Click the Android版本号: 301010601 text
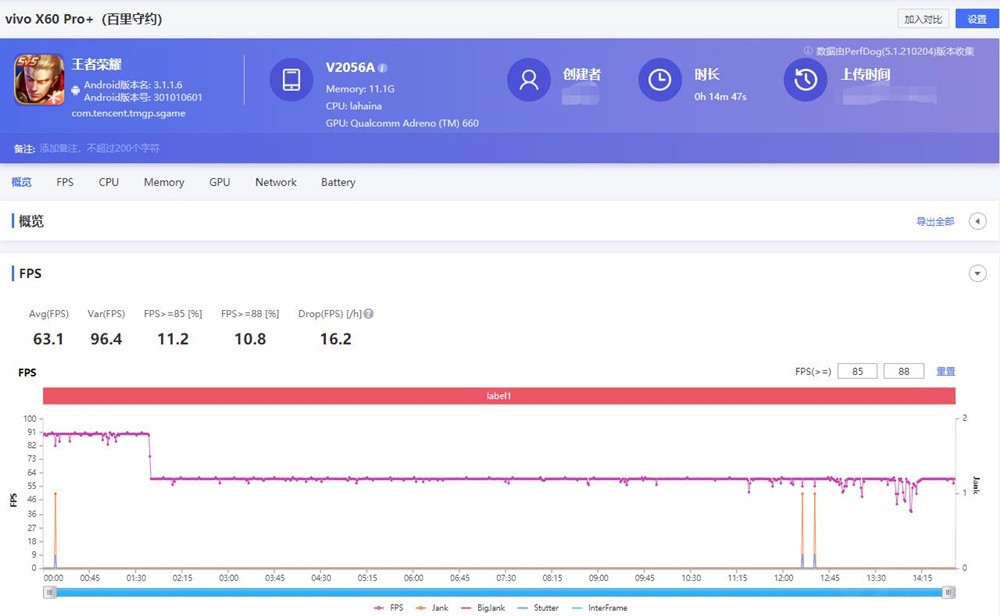The image size is (1000, 616). (143, 98)
